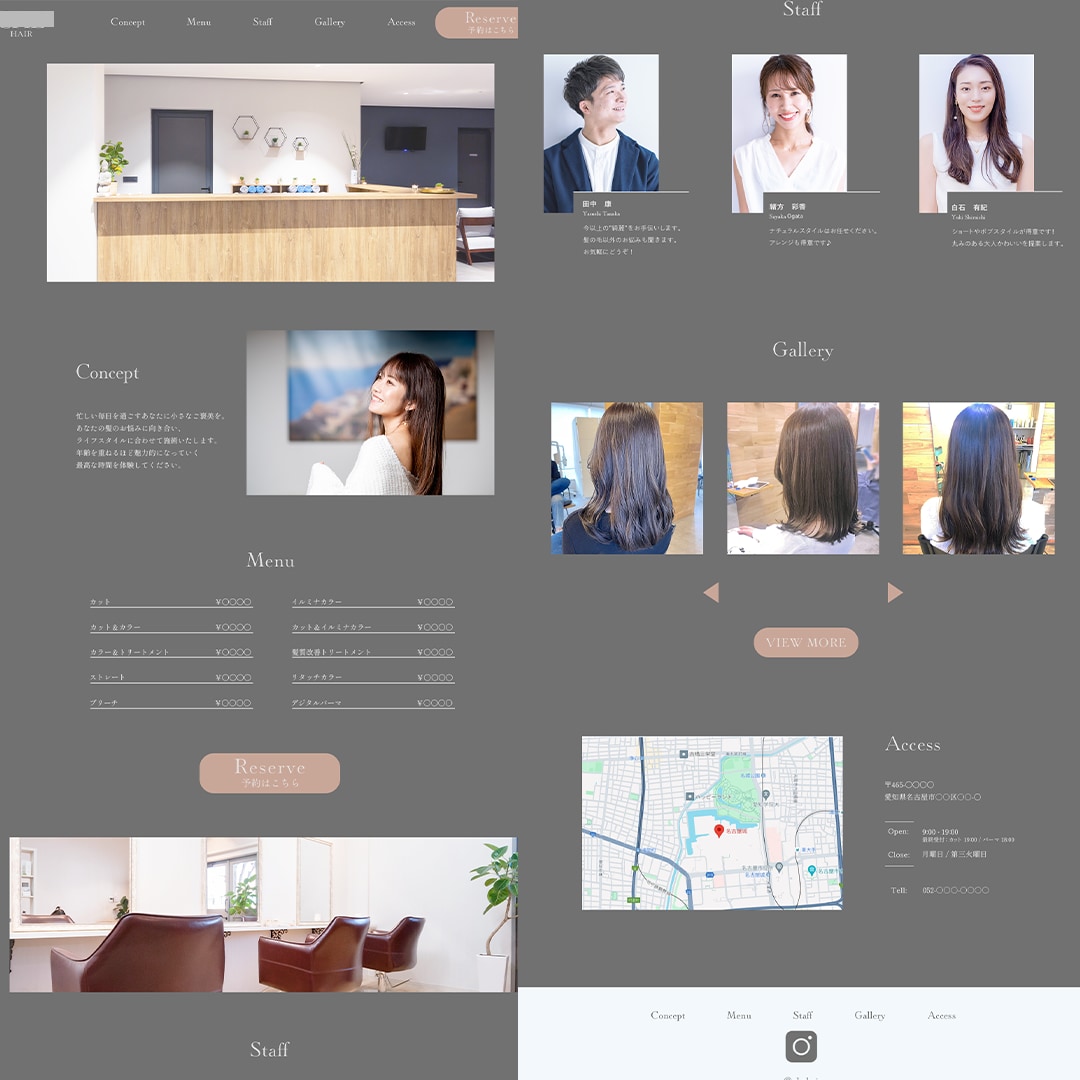
Task: Click the Reserve button in the header
Action: coord(477,23)
